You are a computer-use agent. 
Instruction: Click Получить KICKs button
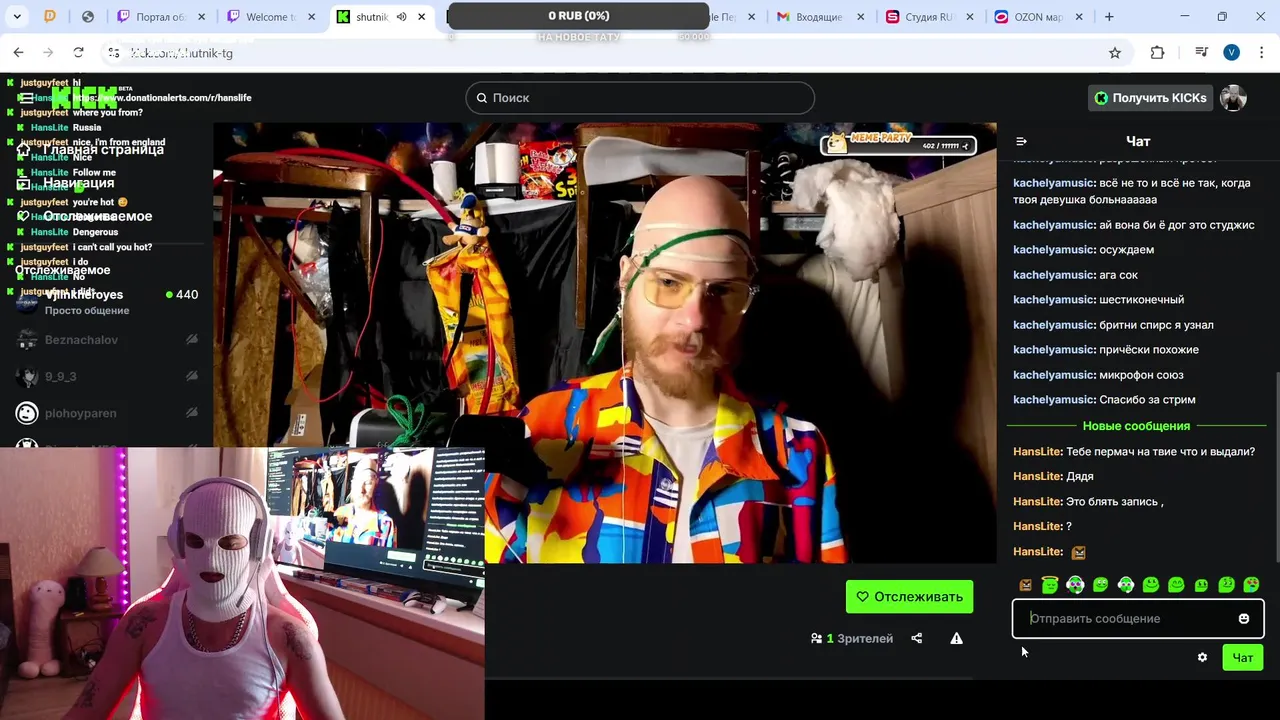click(x=1149, y=98)
